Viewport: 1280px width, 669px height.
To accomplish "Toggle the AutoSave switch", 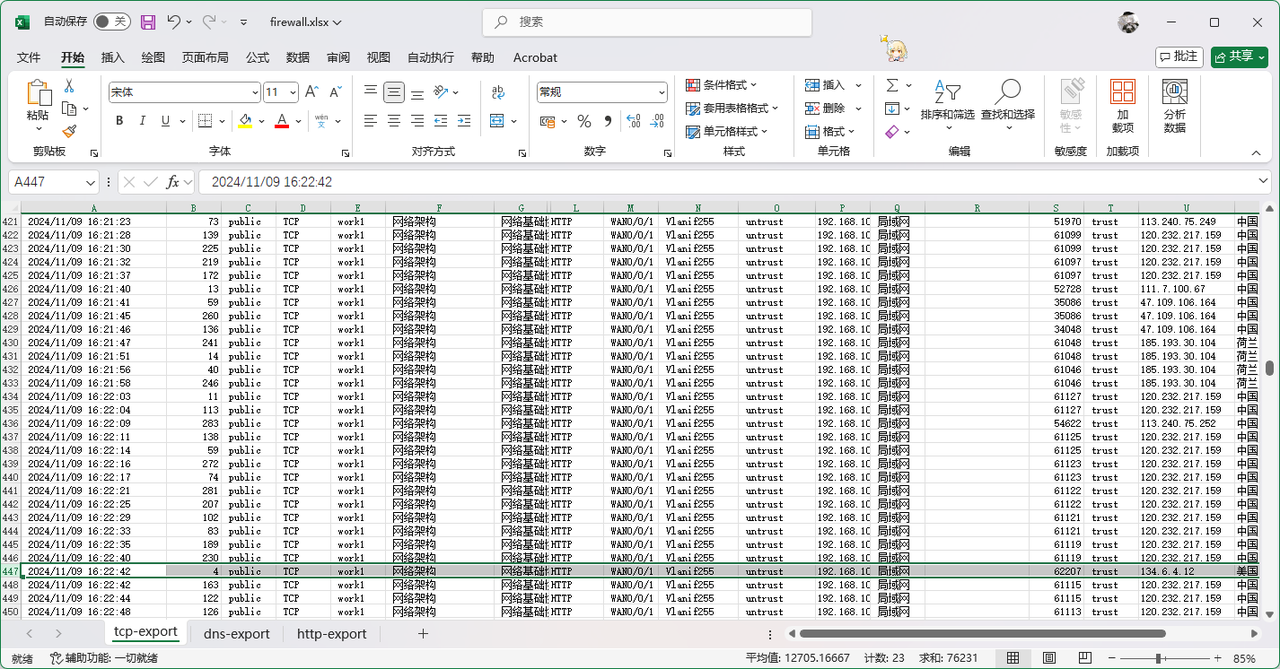I will [x=112, y=22].
